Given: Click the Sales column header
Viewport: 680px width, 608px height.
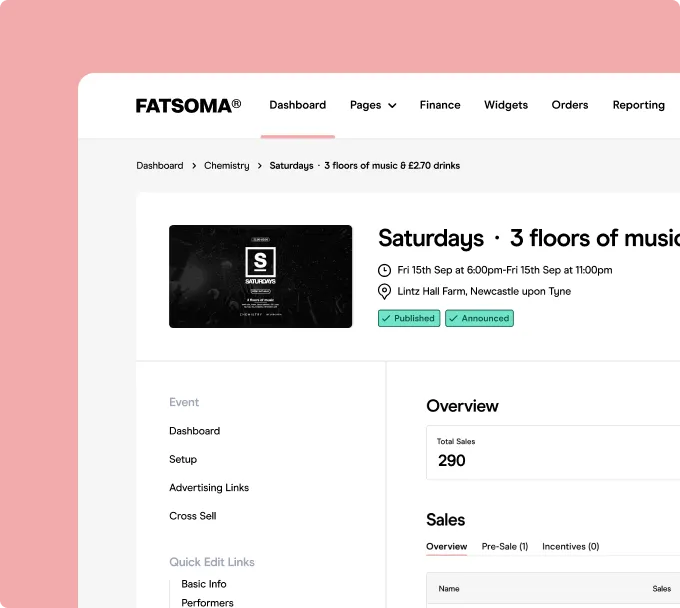Looking at the screenshot, I should tap(662, 589).
